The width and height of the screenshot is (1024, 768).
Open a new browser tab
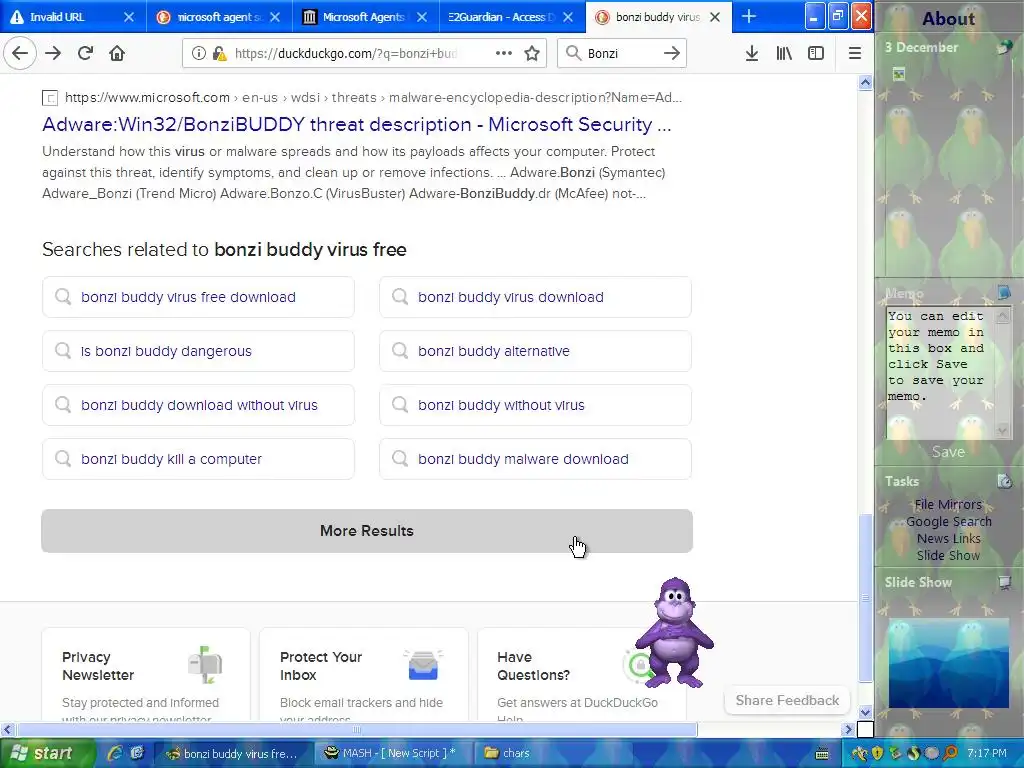[x=748, y=16]
